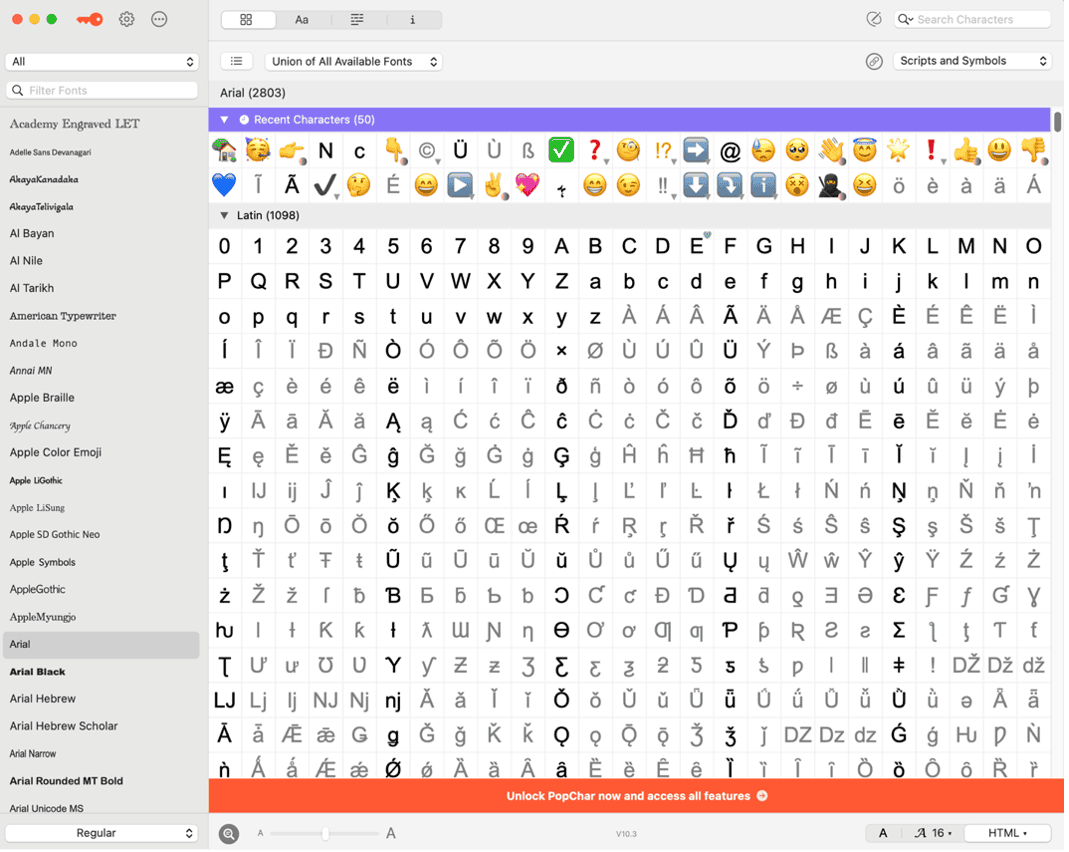
Task: Select the division sign ÷ character
Action: (797, 386)
